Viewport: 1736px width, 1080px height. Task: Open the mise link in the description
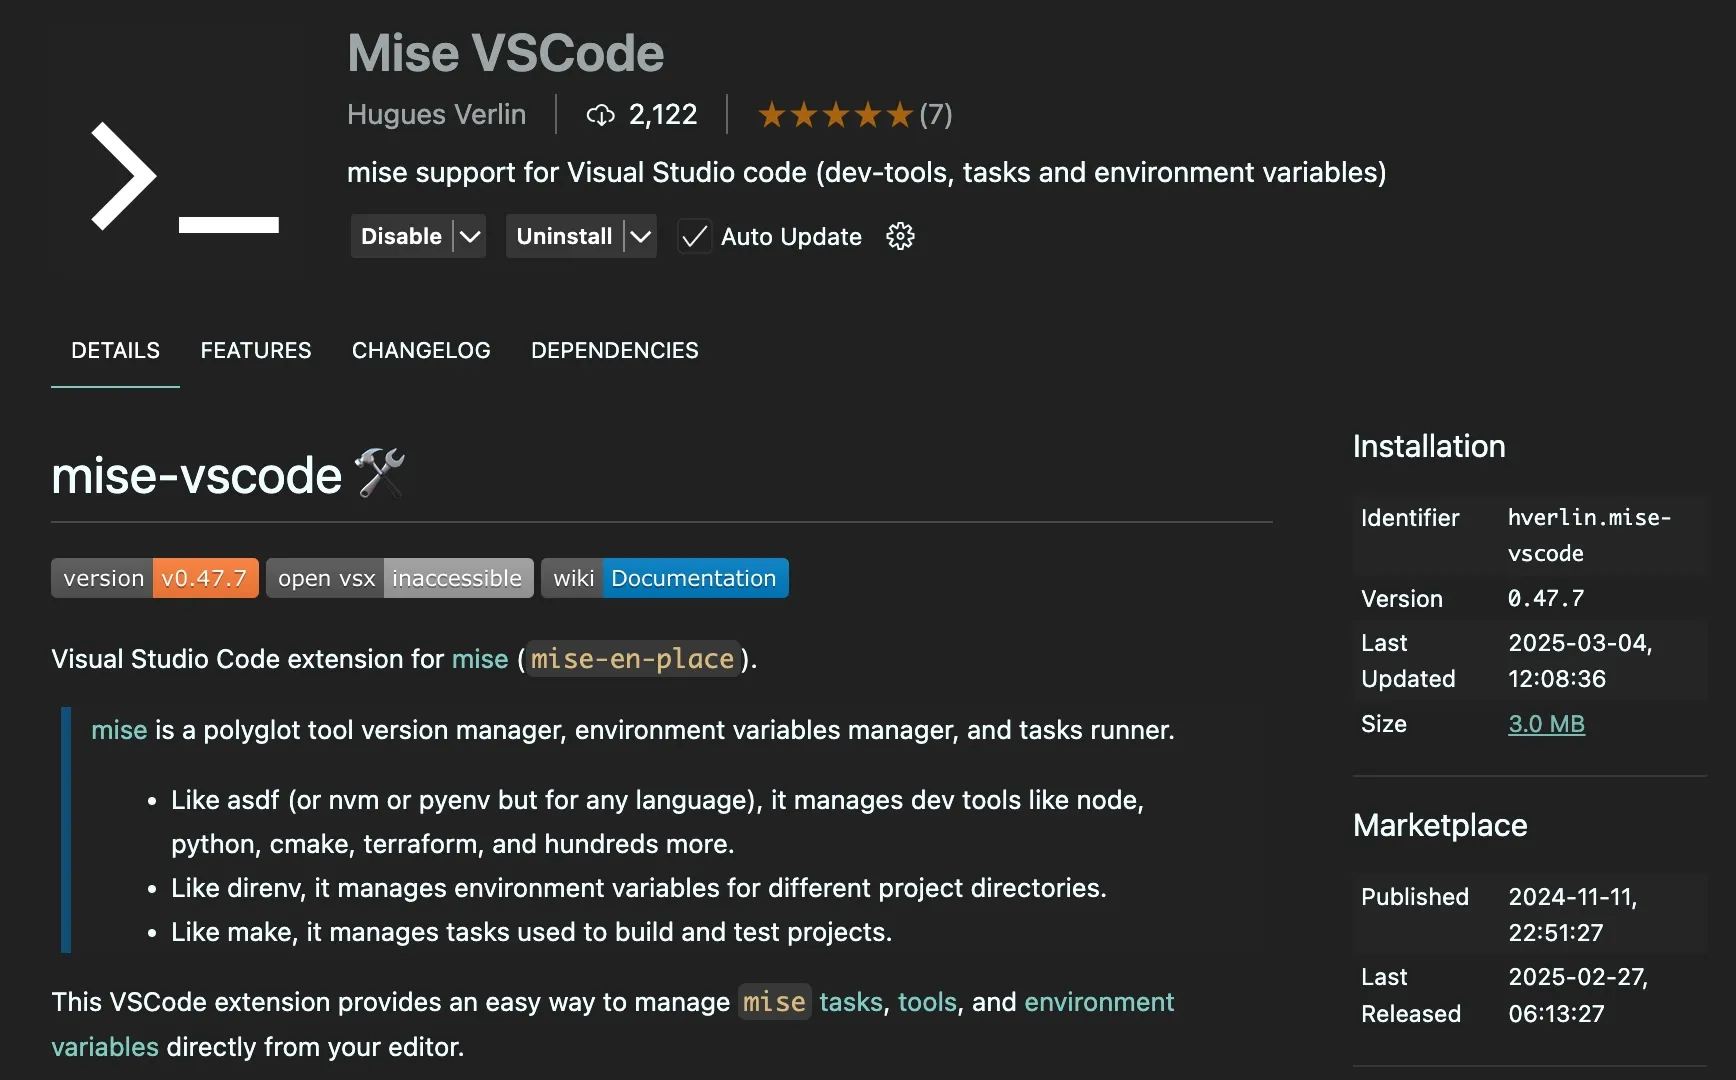(480, 659)
